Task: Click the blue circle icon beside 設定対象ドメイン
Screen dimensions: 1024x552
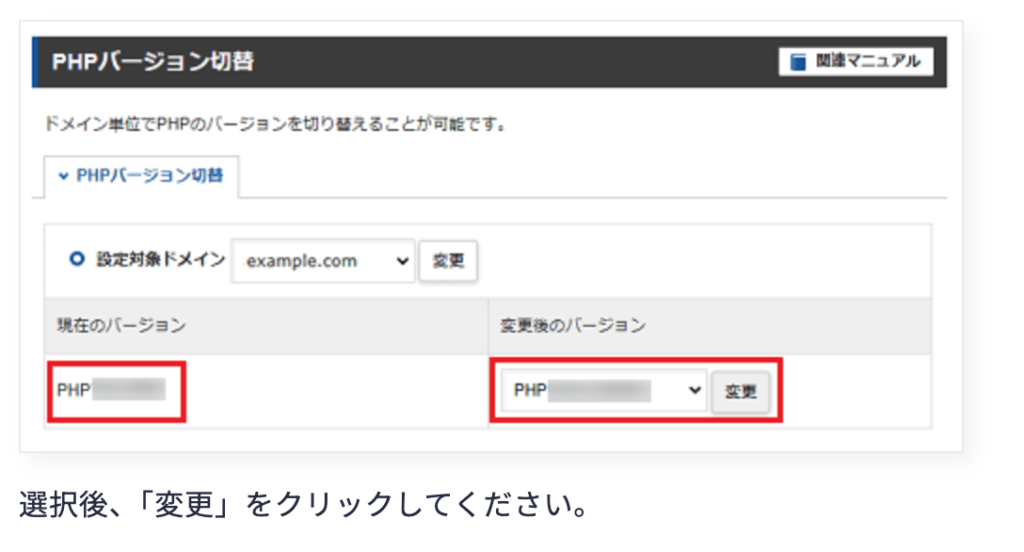Action: point(76,260)
